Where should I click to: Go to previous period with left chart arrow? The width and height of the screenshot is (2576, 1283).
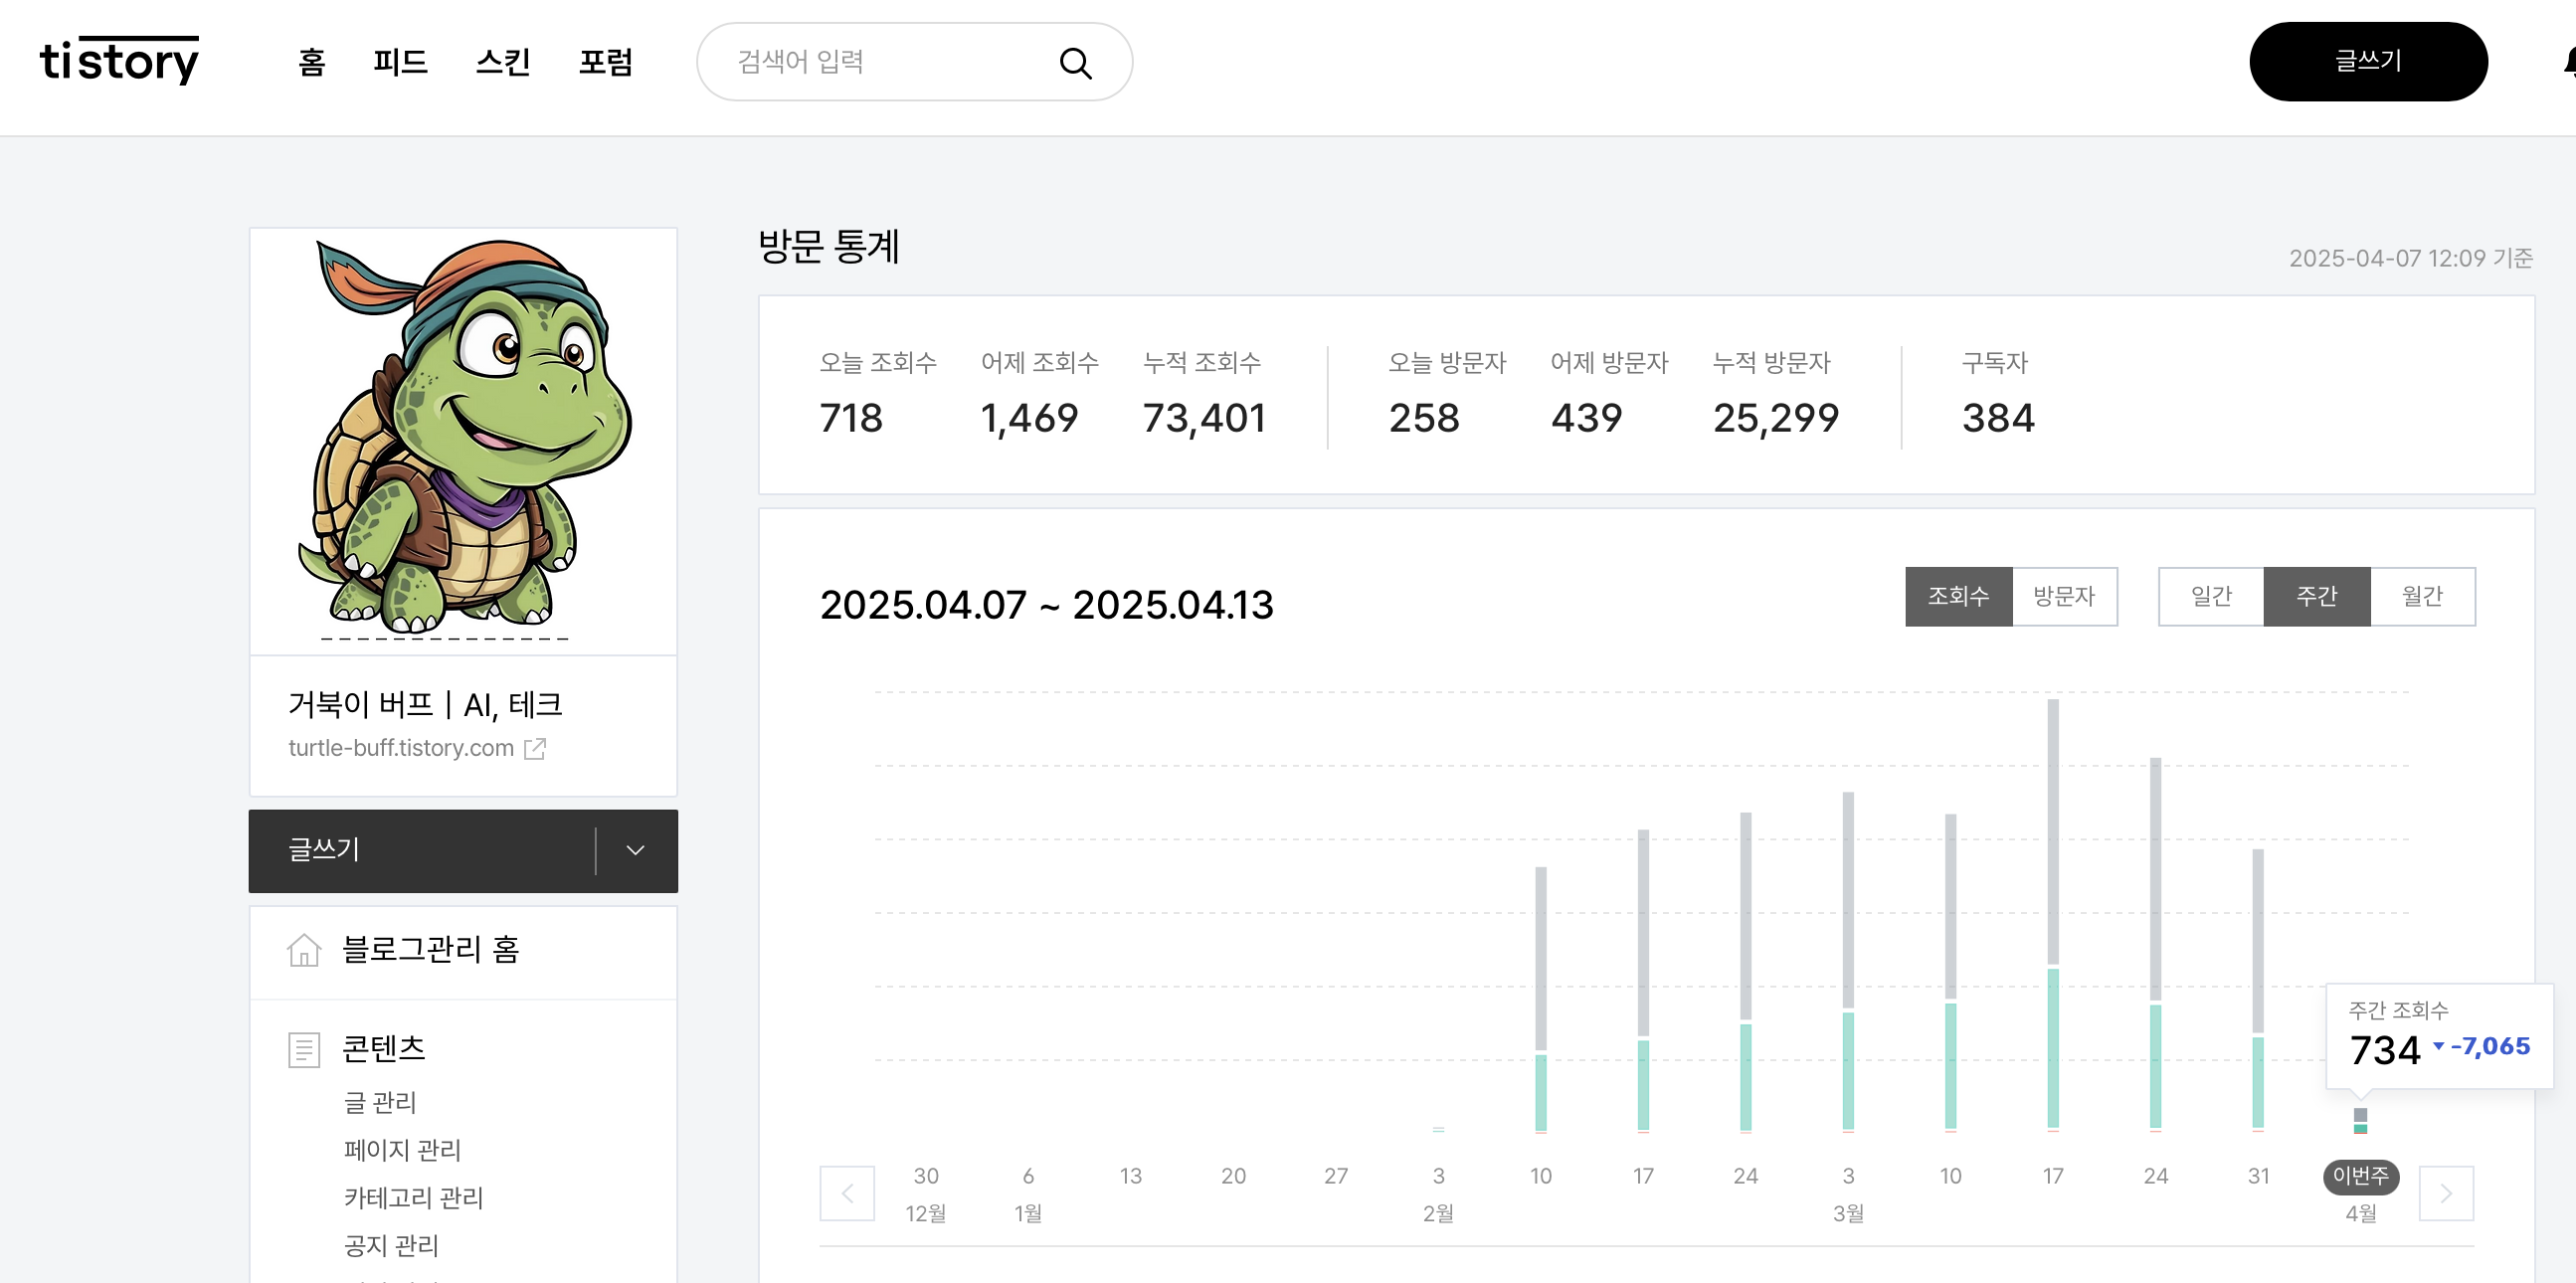coord(847,1193)
